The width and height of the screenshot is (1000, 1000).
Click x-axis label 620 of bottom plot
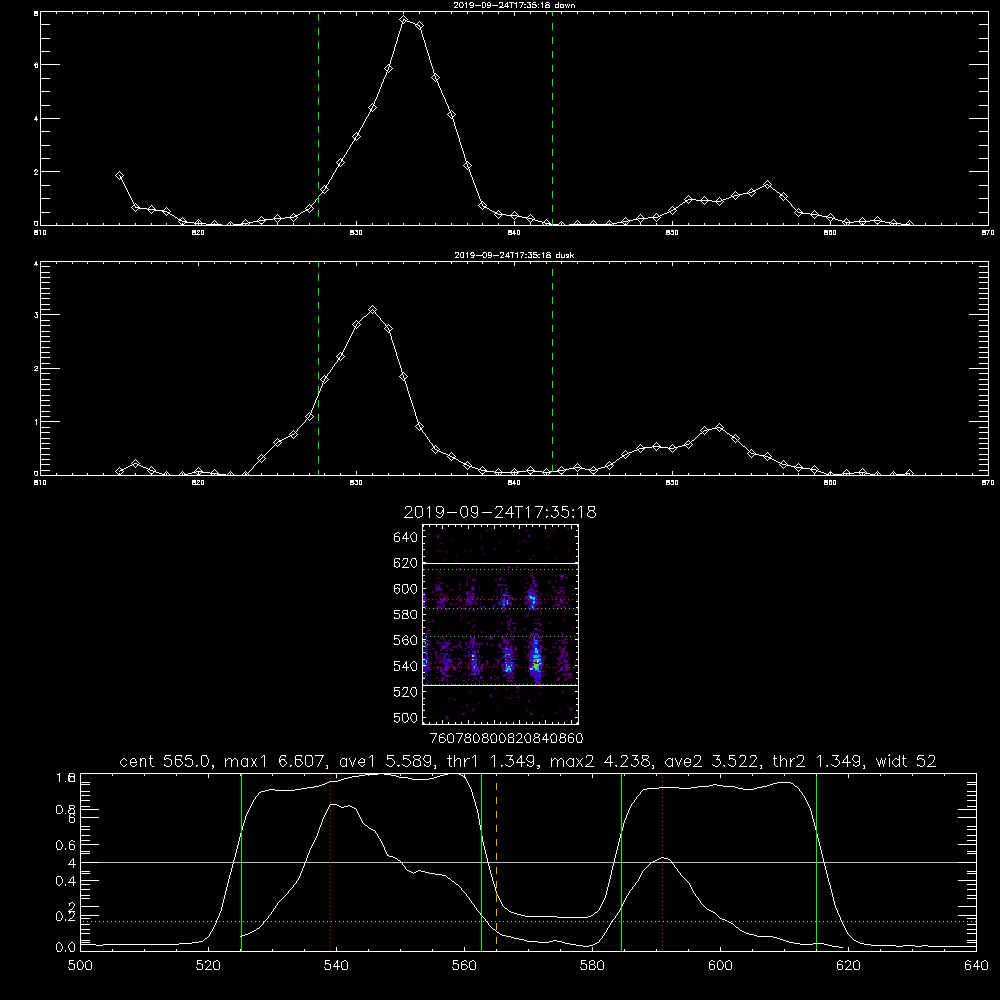[x=848, y=966]
